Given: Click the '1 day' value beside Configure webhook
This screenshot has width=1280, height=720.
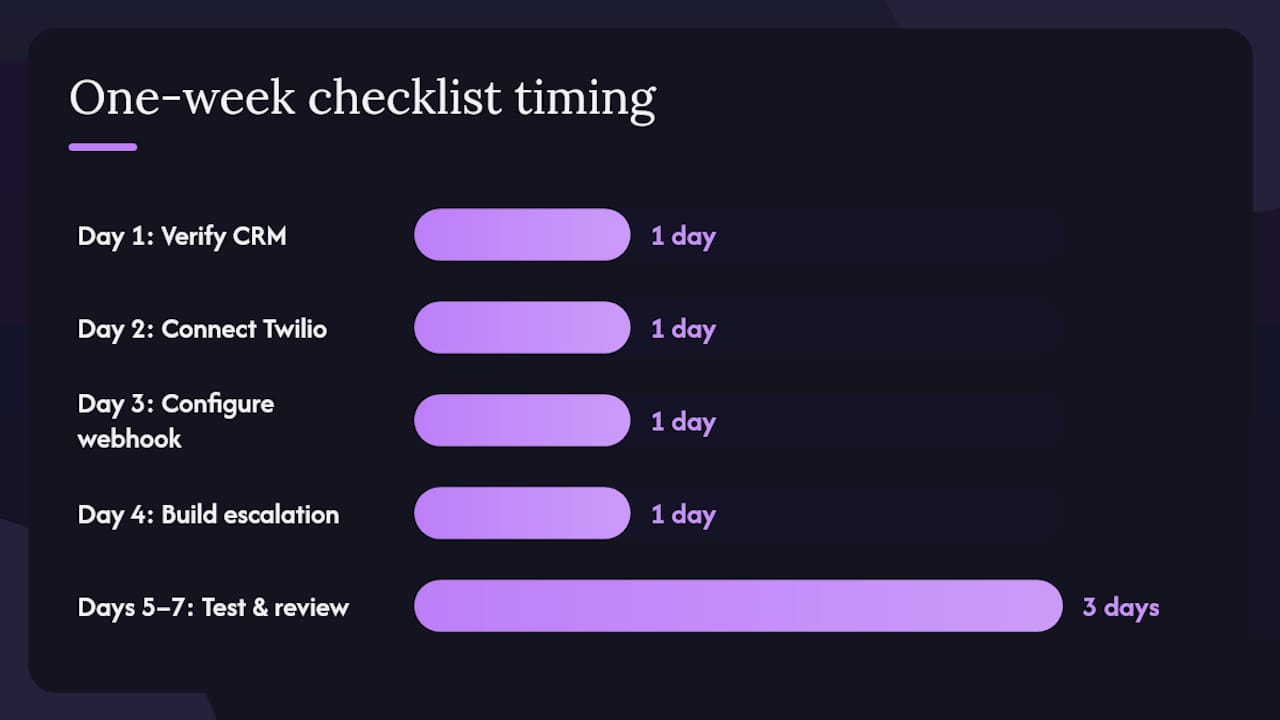Looking at the screenshot, I should [x=683, y=422].
